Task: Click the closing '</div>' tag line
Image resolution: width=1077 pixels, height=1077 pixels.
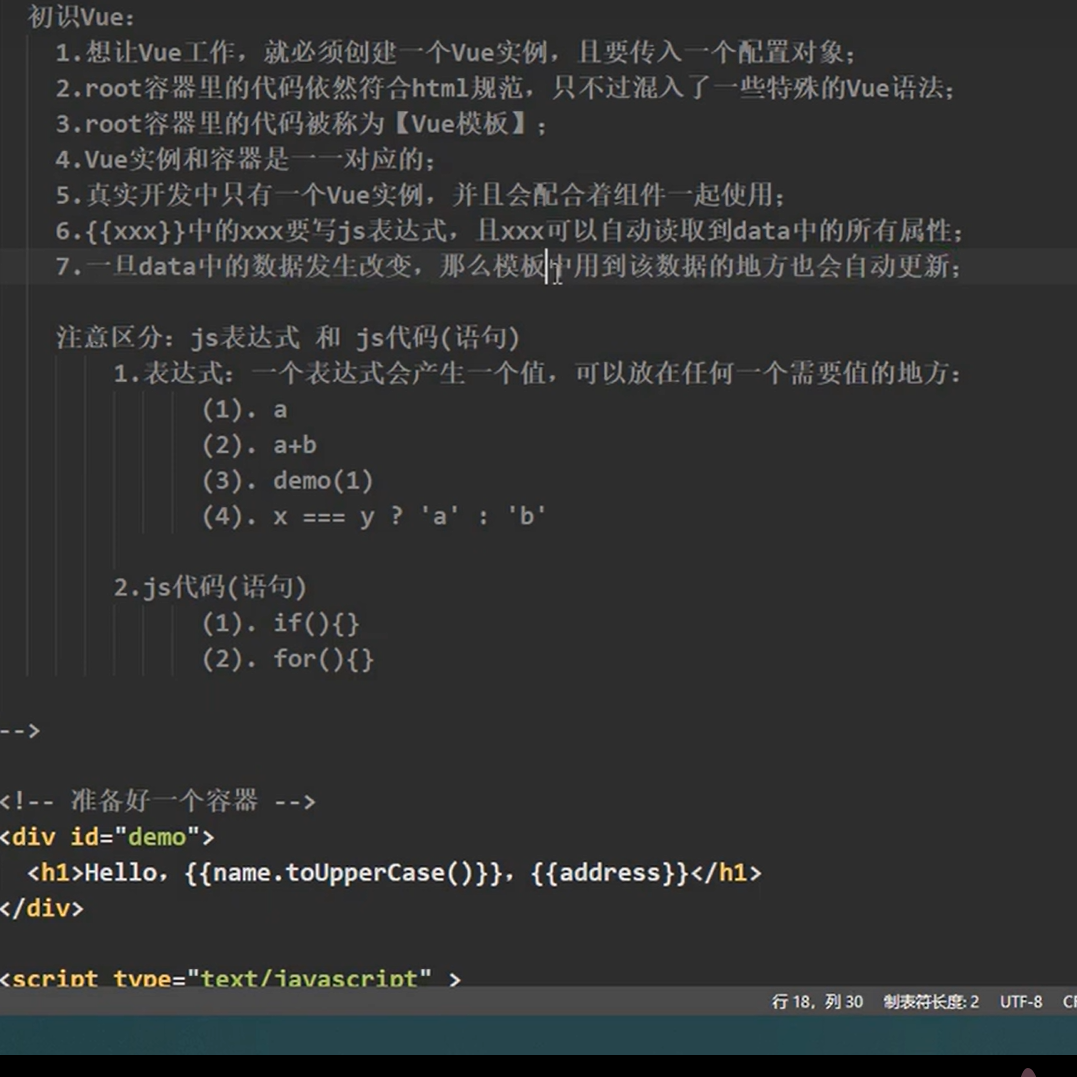Action: click(x=42, y=908)
